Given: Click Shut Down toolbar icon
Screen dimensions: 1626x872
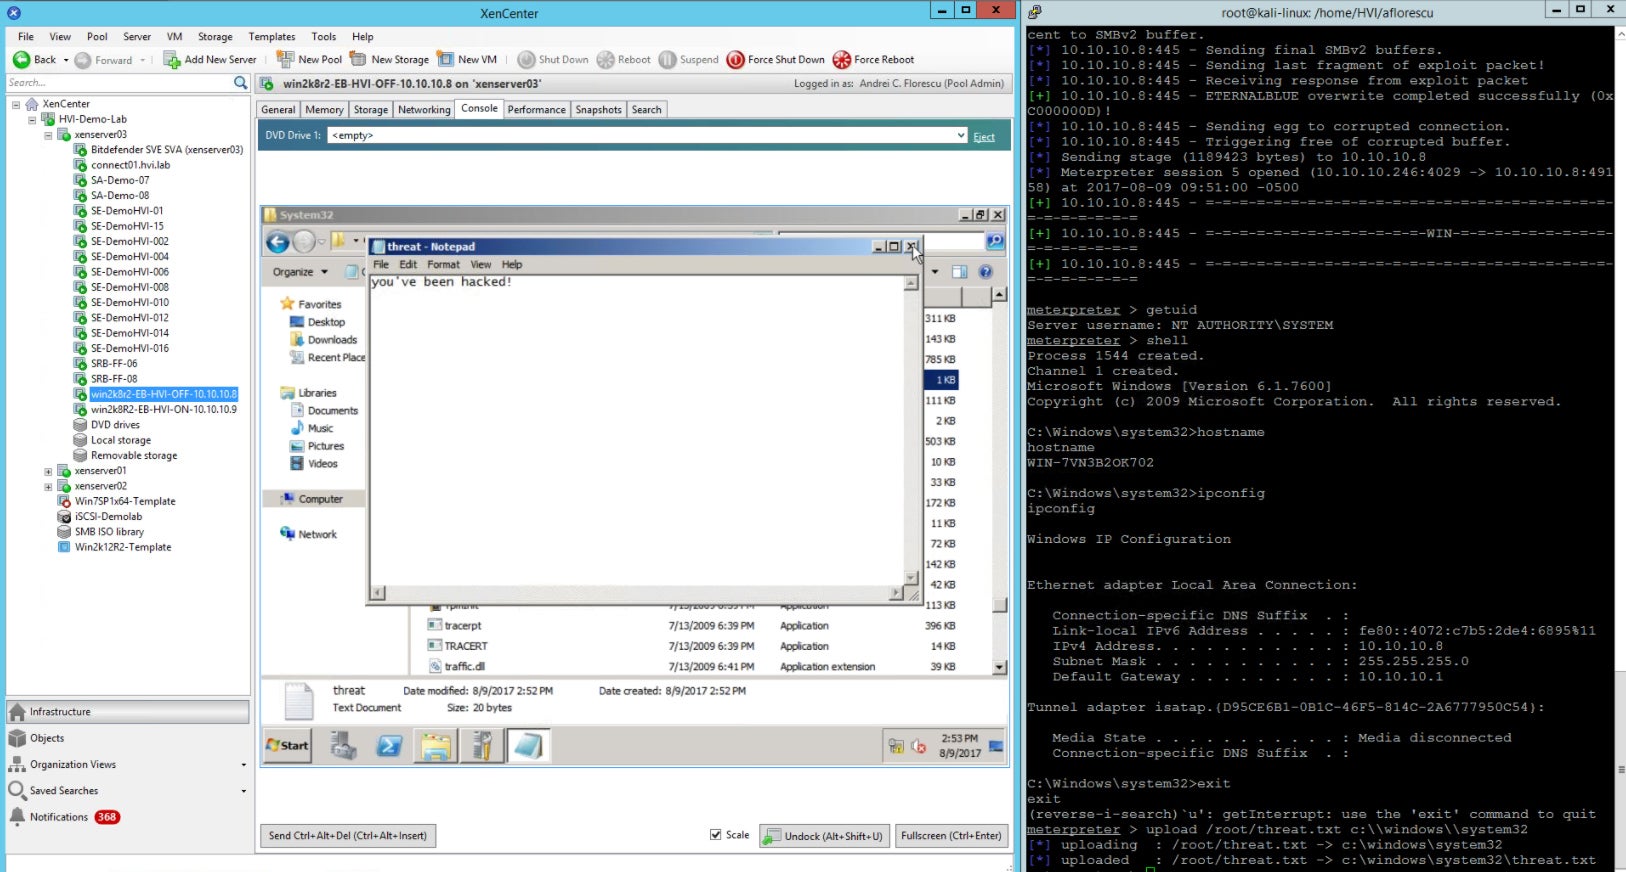Looking at the screenshot, I should pyautogui.click(x=526, y=60).
